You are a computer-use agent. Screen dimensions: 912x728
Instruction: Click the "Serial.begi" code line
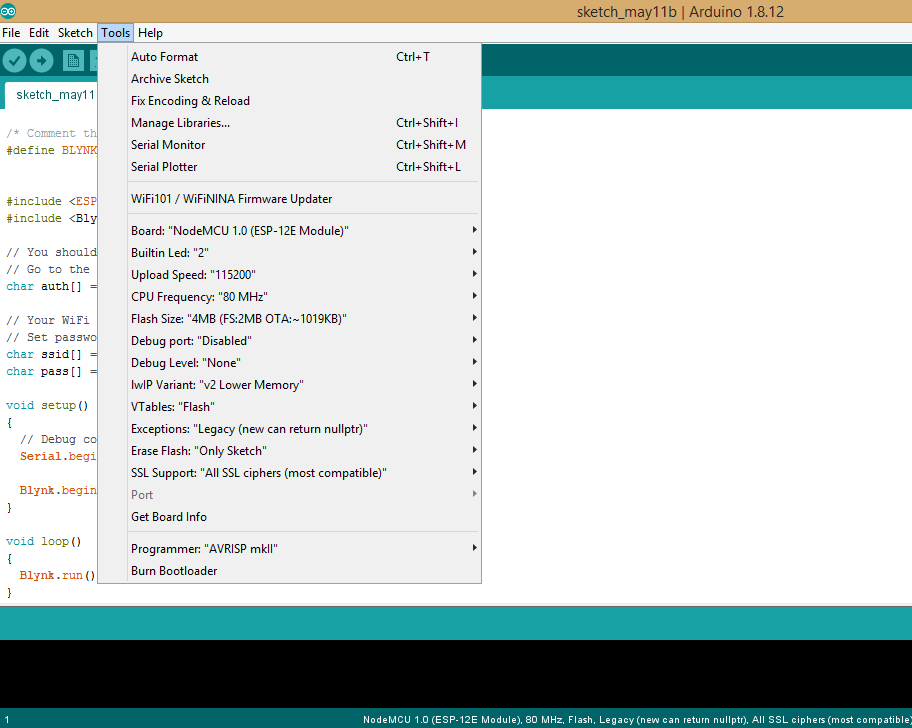click(x=58, y=456)
